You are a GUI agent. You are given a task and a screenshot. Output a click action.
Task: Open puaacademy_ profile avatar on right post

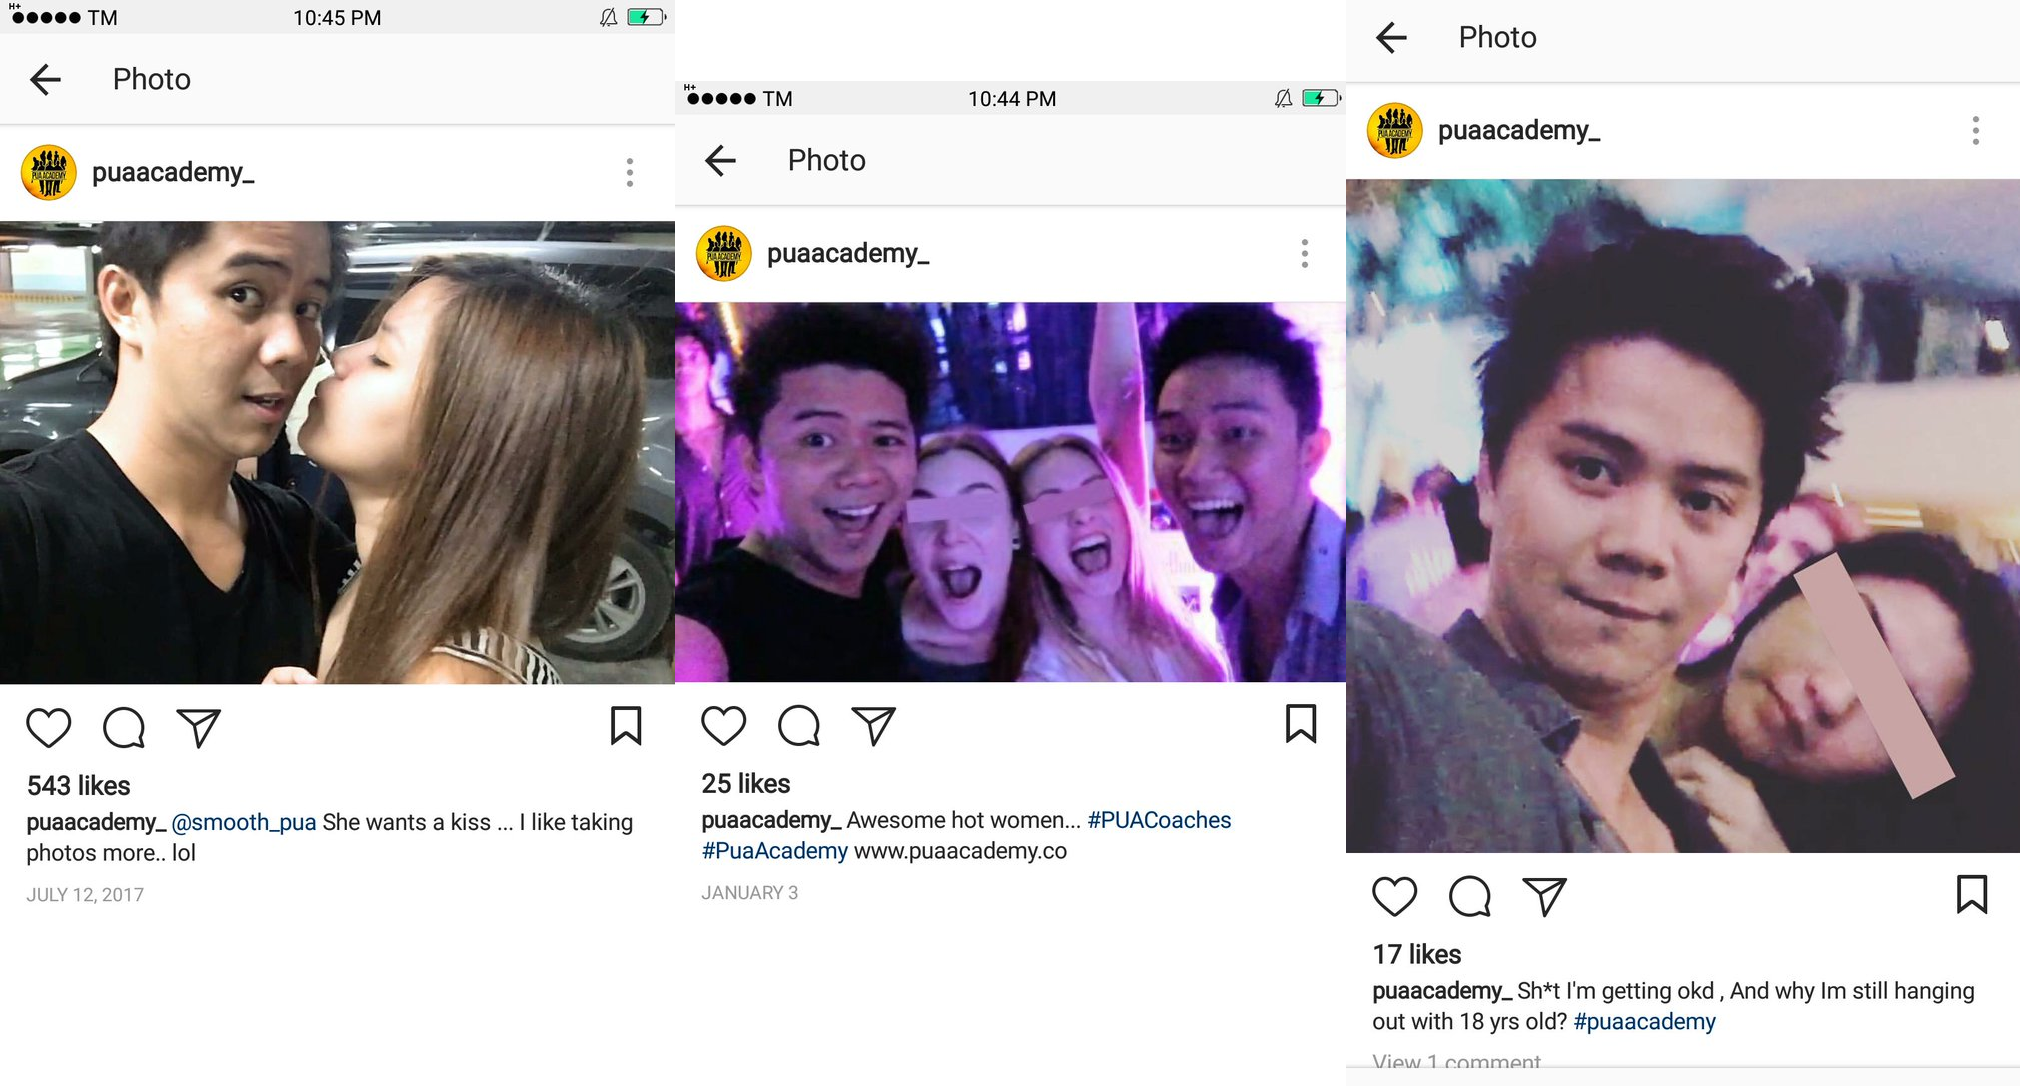point(1394,130)
